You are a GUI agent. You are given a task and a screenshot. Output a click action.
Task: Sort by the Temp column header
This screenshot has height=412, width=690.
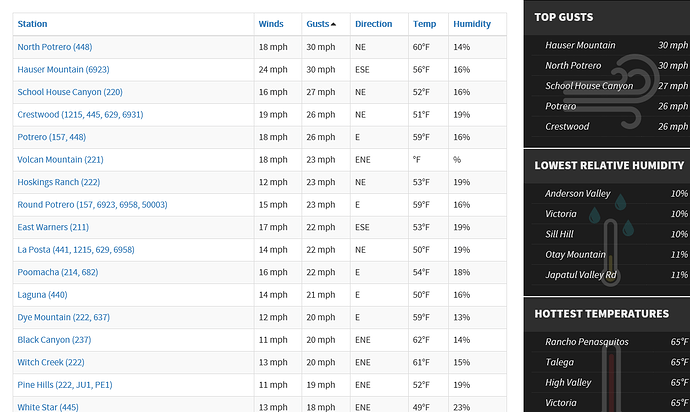(x=424, y=24)
